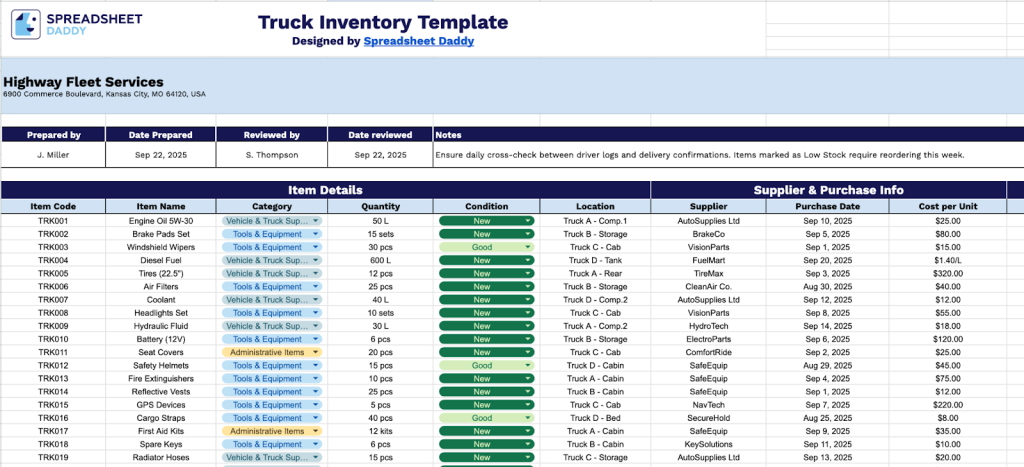Click Safety Helmets Good condition chip

pos(487,365)
